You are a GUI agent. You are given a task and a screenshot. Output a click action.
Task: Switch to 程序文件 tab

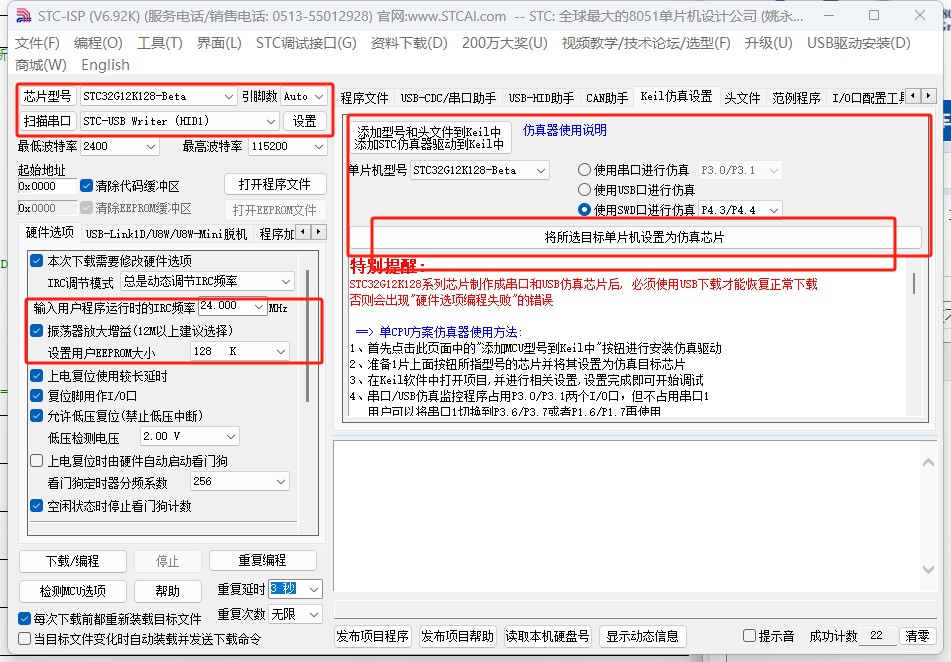(364, 98)
